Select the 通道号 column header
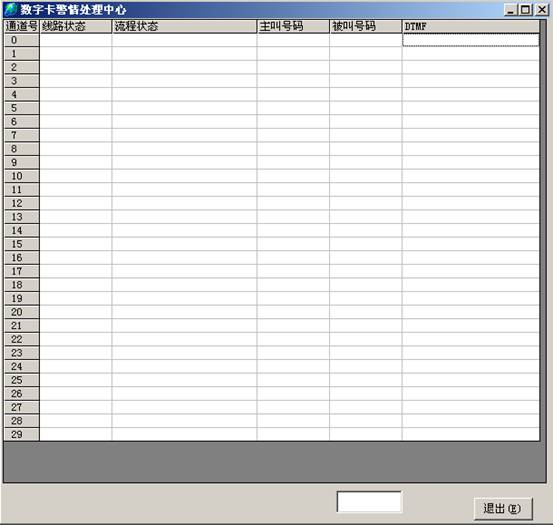 [22, 26]
